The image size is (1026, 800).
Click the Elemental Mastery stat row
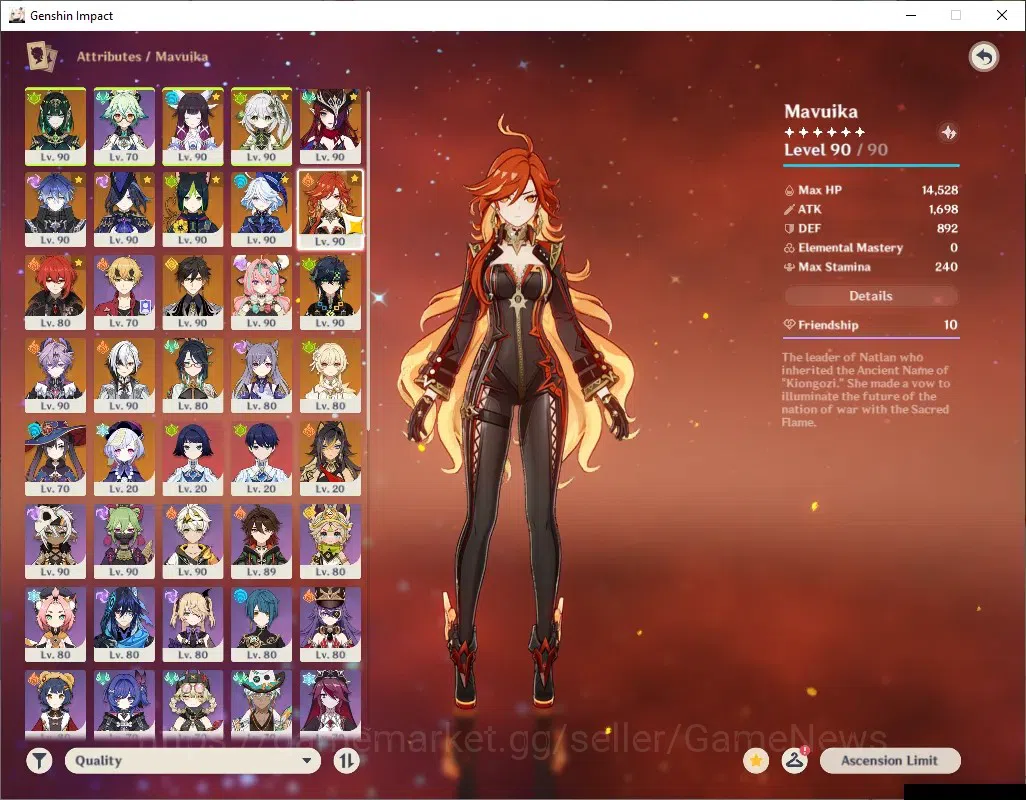pos(871,247)
